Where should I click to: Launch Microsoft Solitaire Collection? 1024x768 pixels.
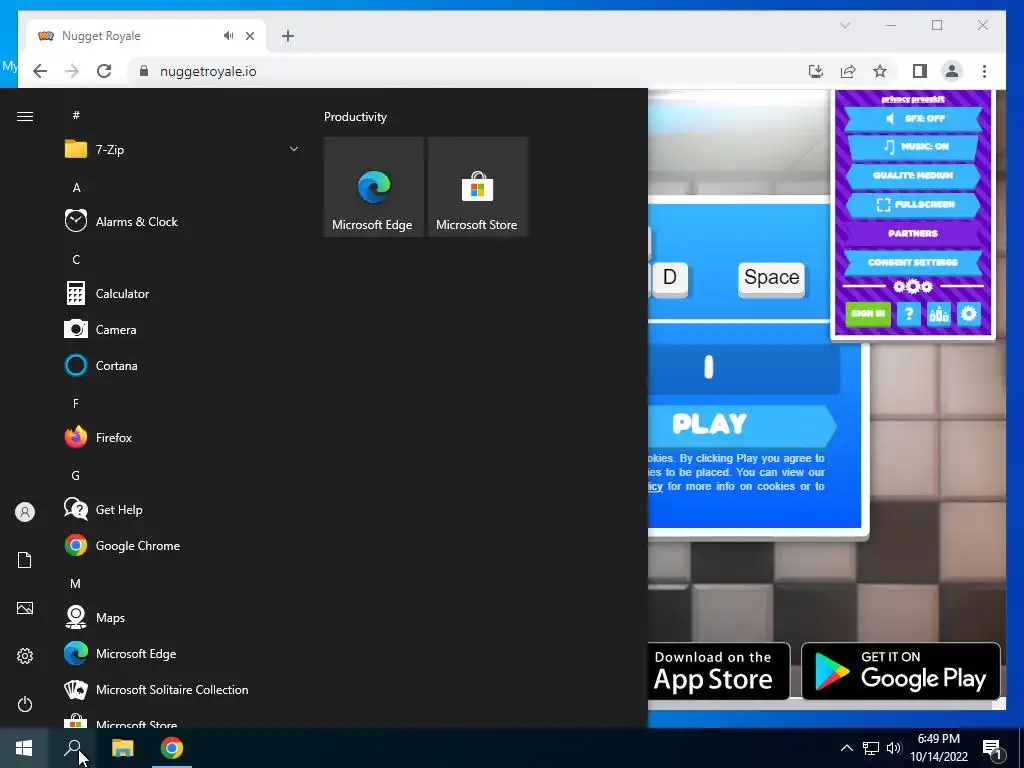tap(182, 690)
